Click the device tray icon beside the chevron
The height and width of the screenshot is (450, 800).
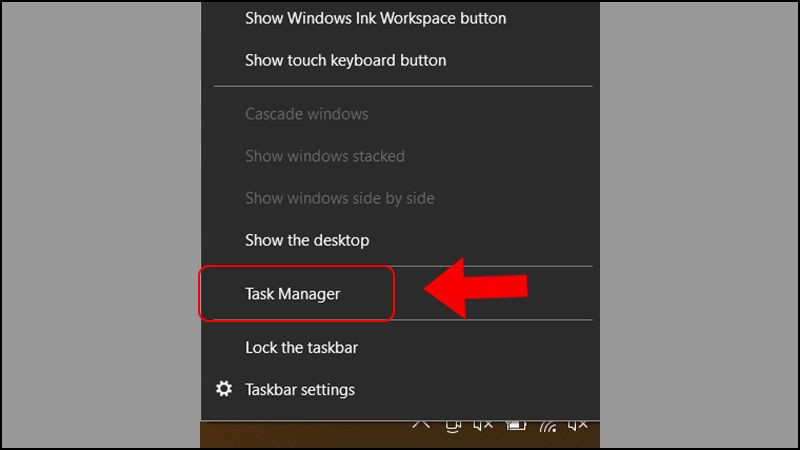[x=452, y=426]
